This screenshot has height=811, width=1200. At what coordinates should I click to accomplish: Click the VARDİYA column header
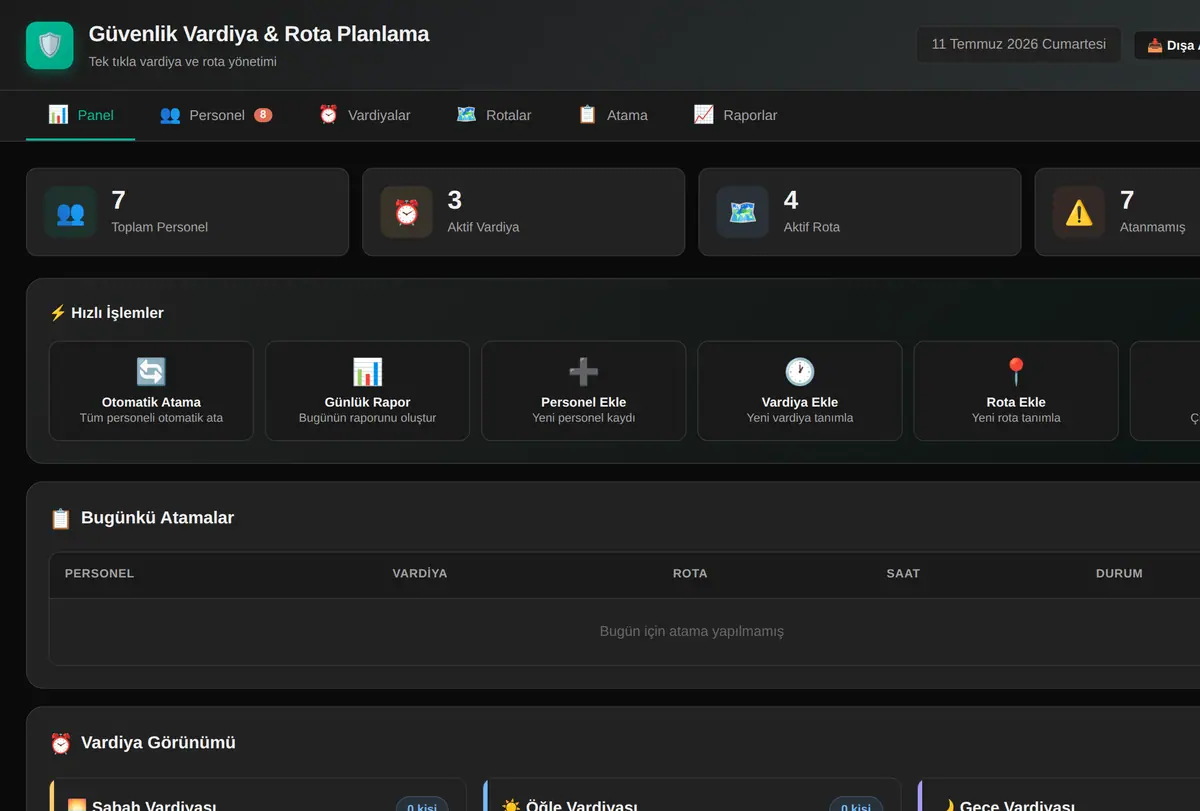pos(419,574)
